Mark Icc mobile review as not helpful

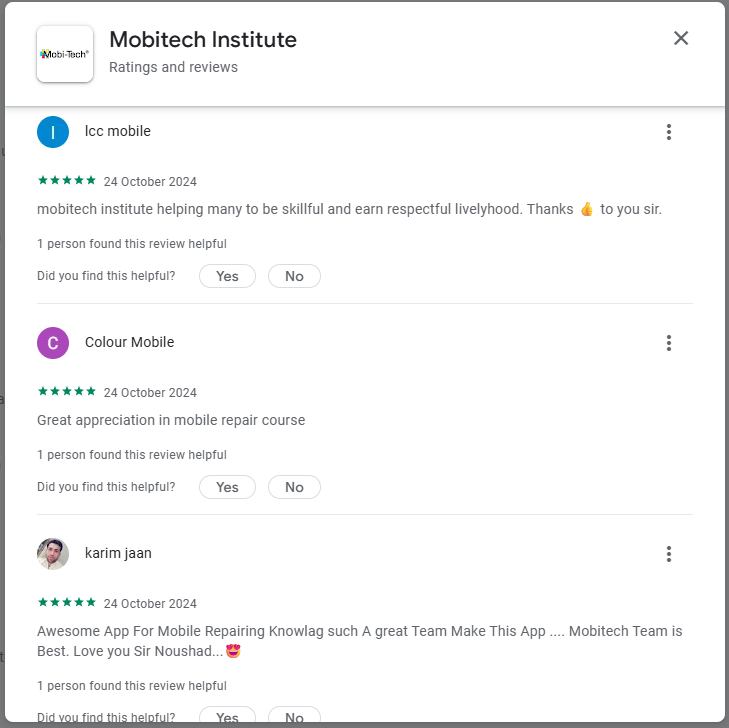[x=294, y=276]
